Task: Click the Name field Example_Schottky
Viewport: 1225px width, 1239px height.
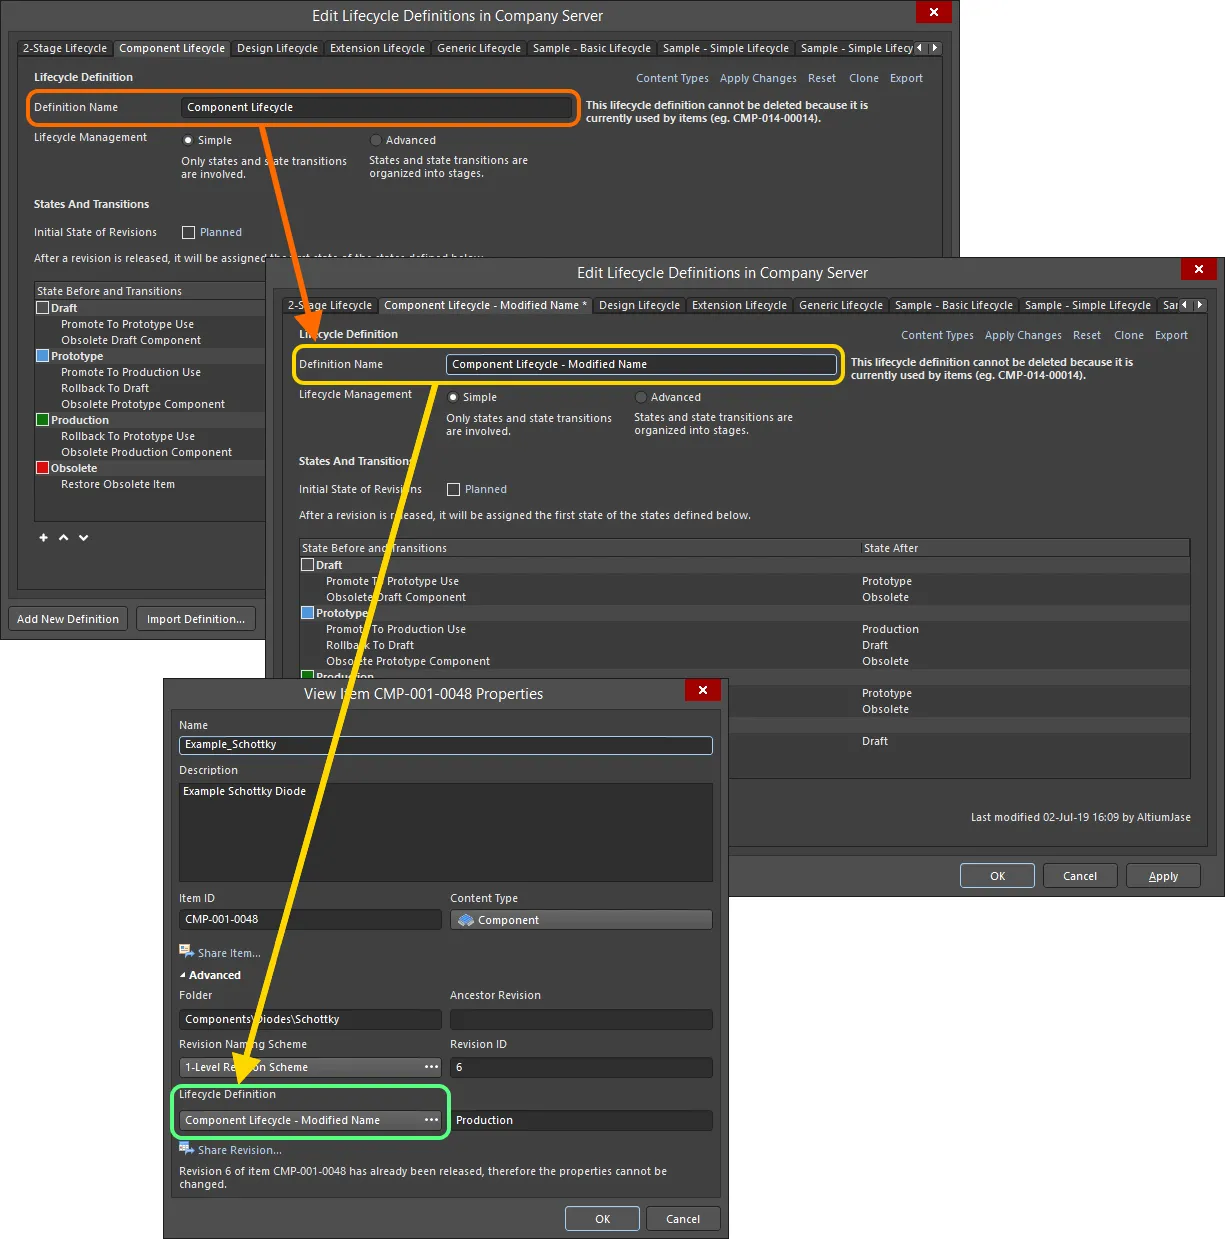Action: pos(446,745)
